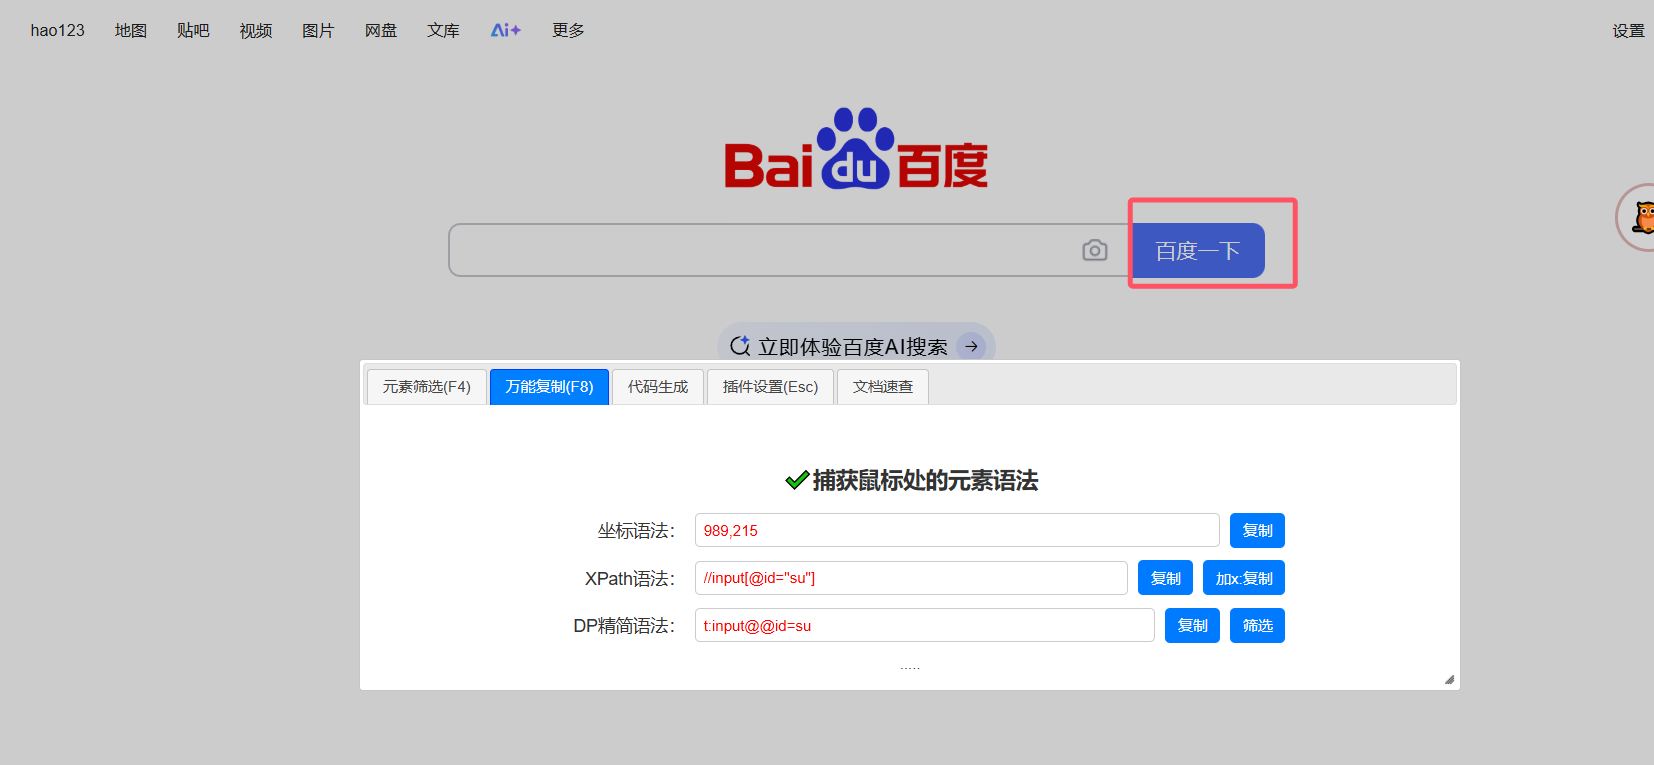Click the 百度一下 search button
Screen dimensions: 1654x765
click(1198, 250)
